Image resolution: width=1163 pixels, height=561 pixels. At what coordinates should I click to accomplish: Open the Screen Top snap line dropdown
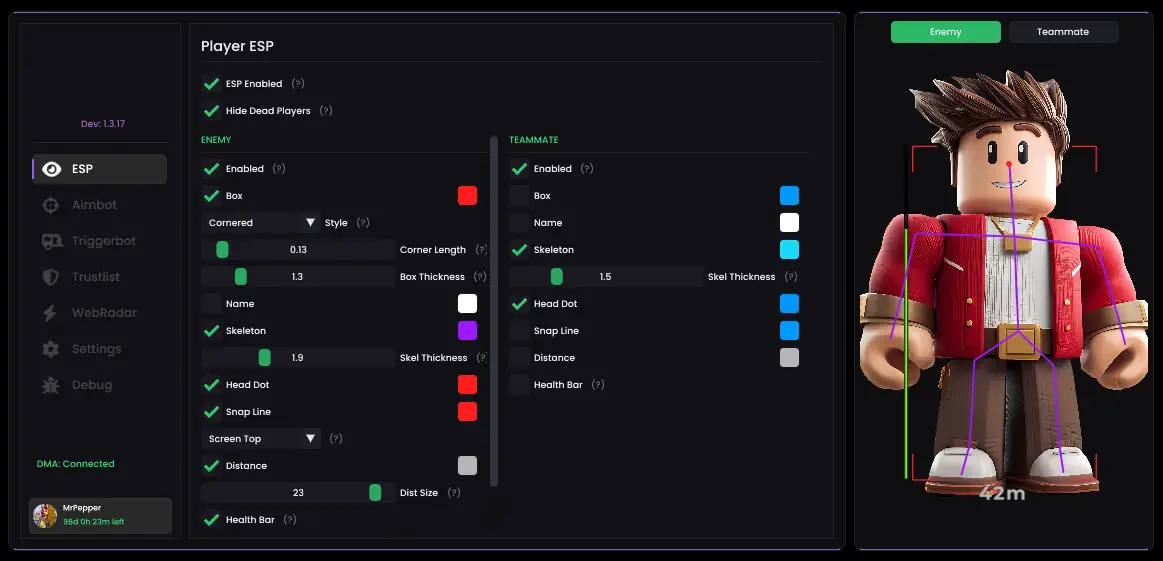261,439
